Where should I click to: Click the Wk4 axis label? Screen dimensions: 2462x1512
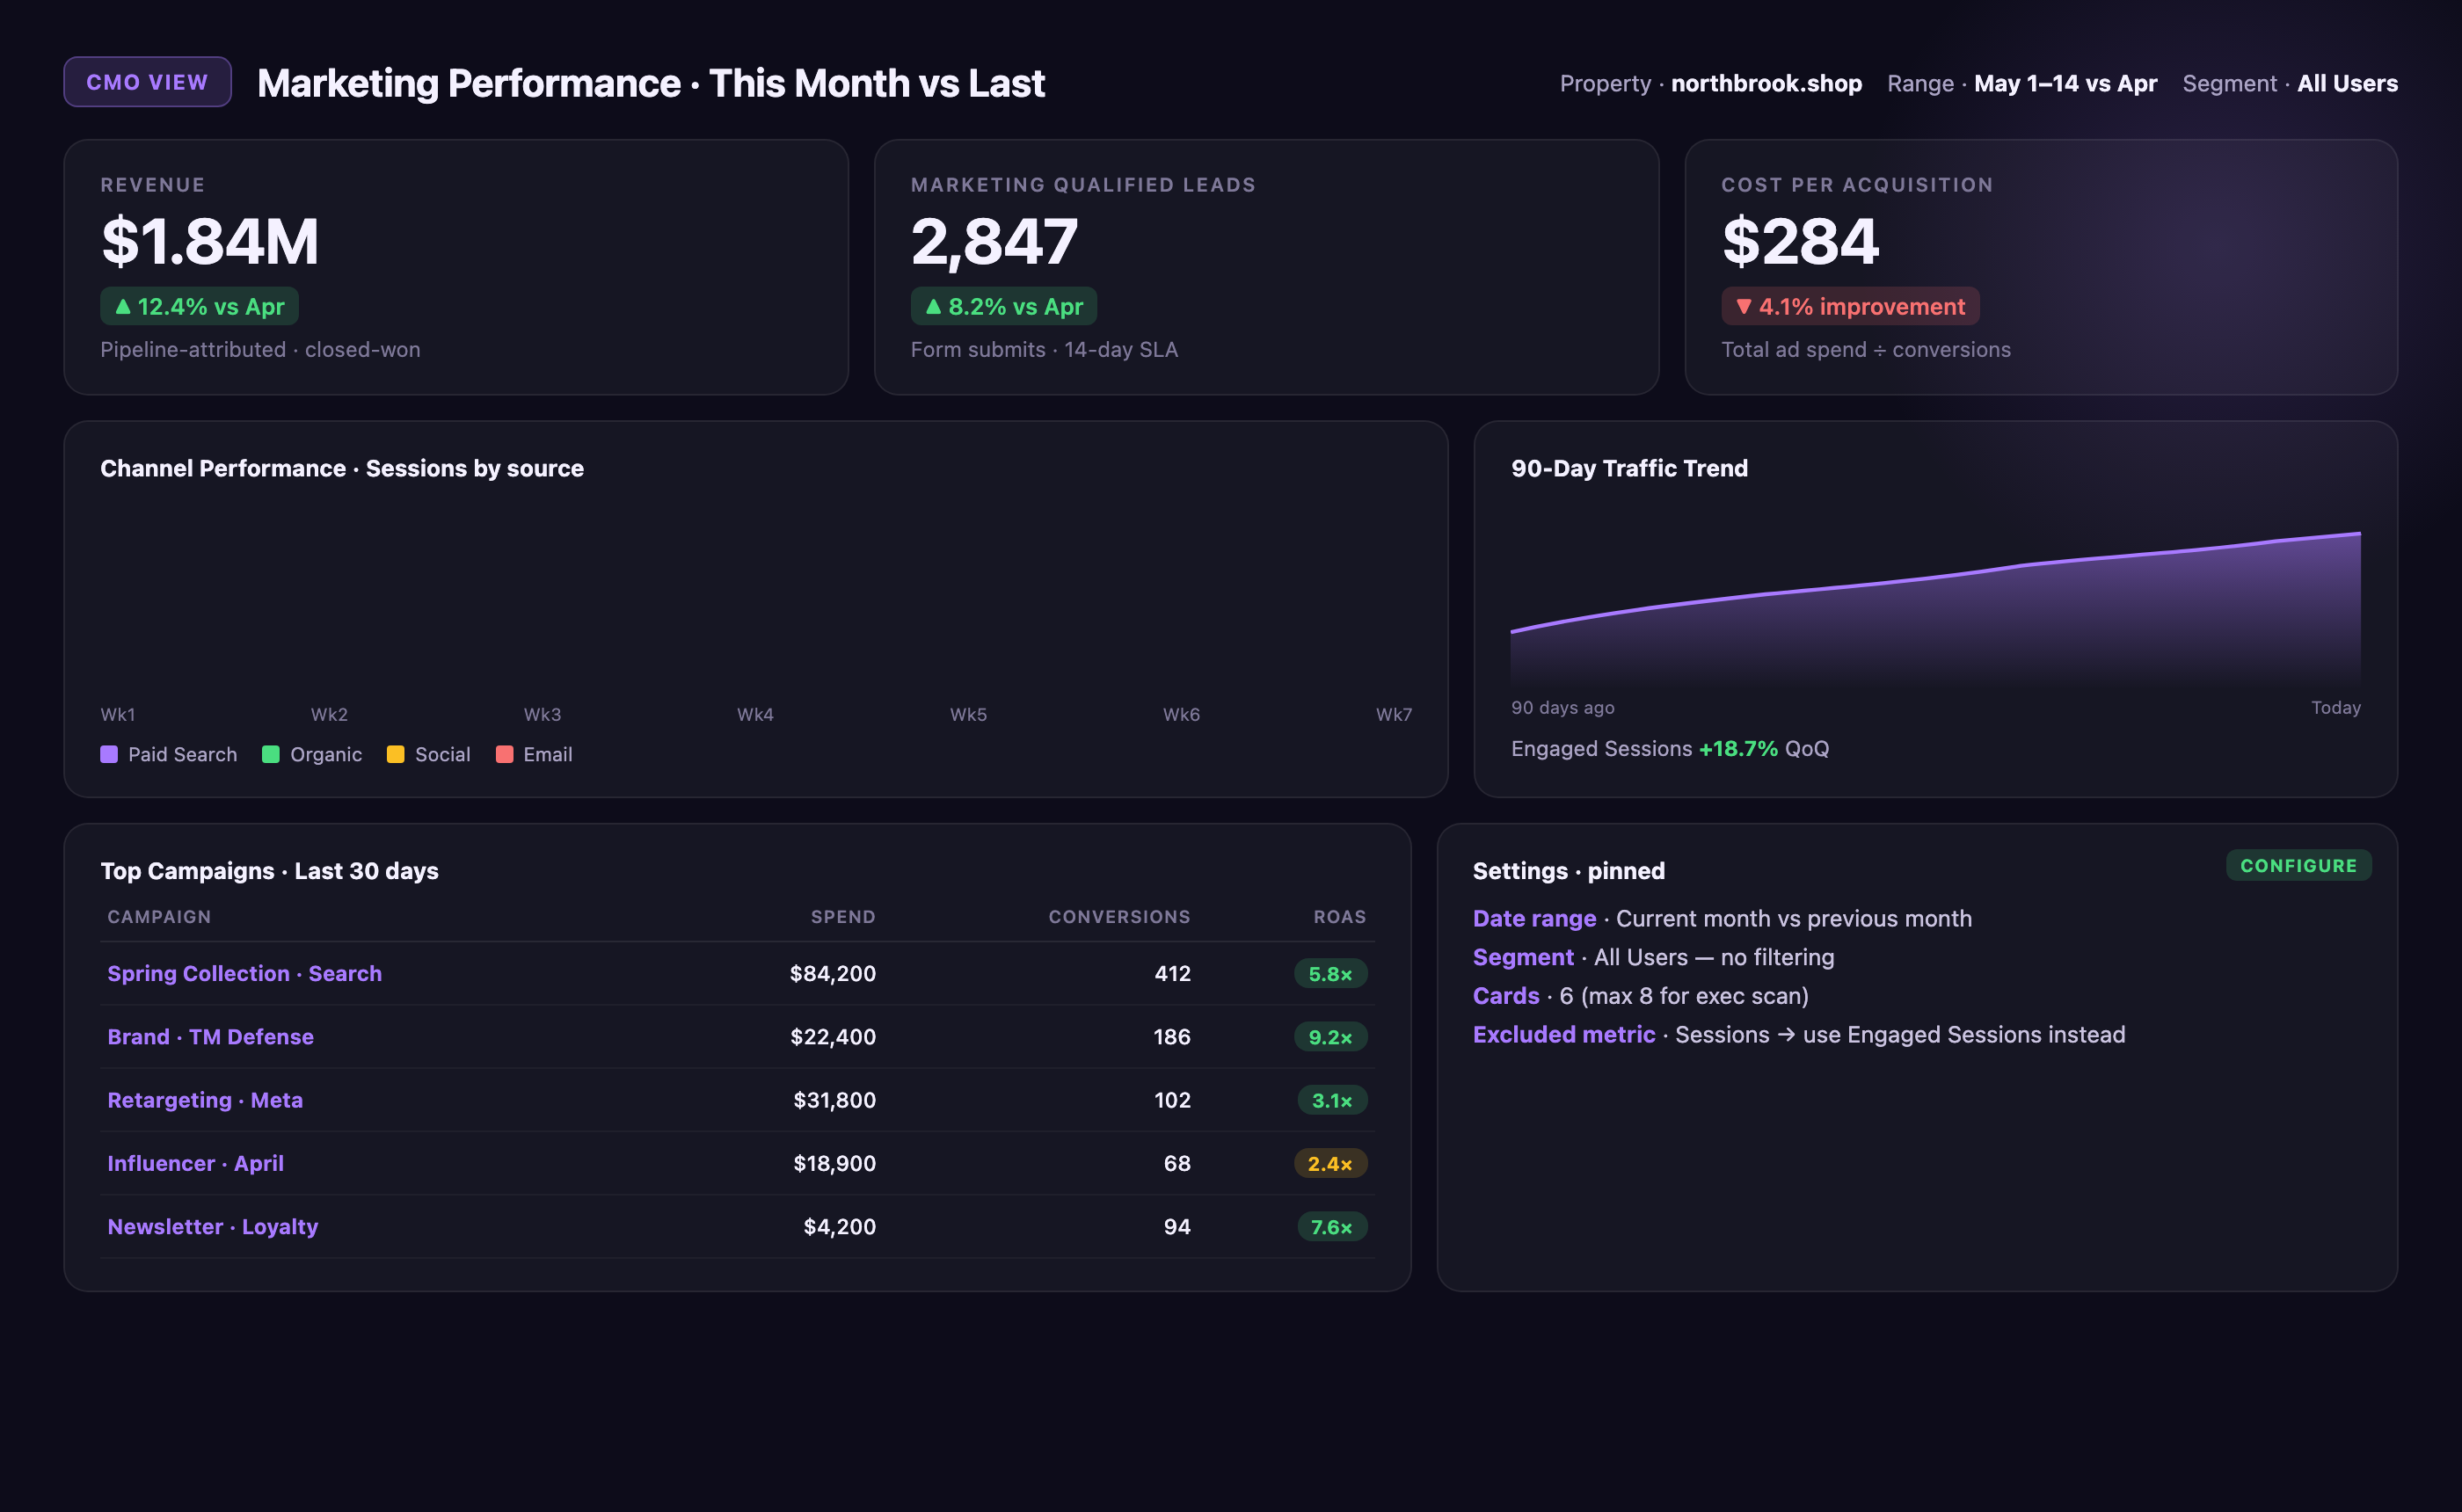(755, 714)
